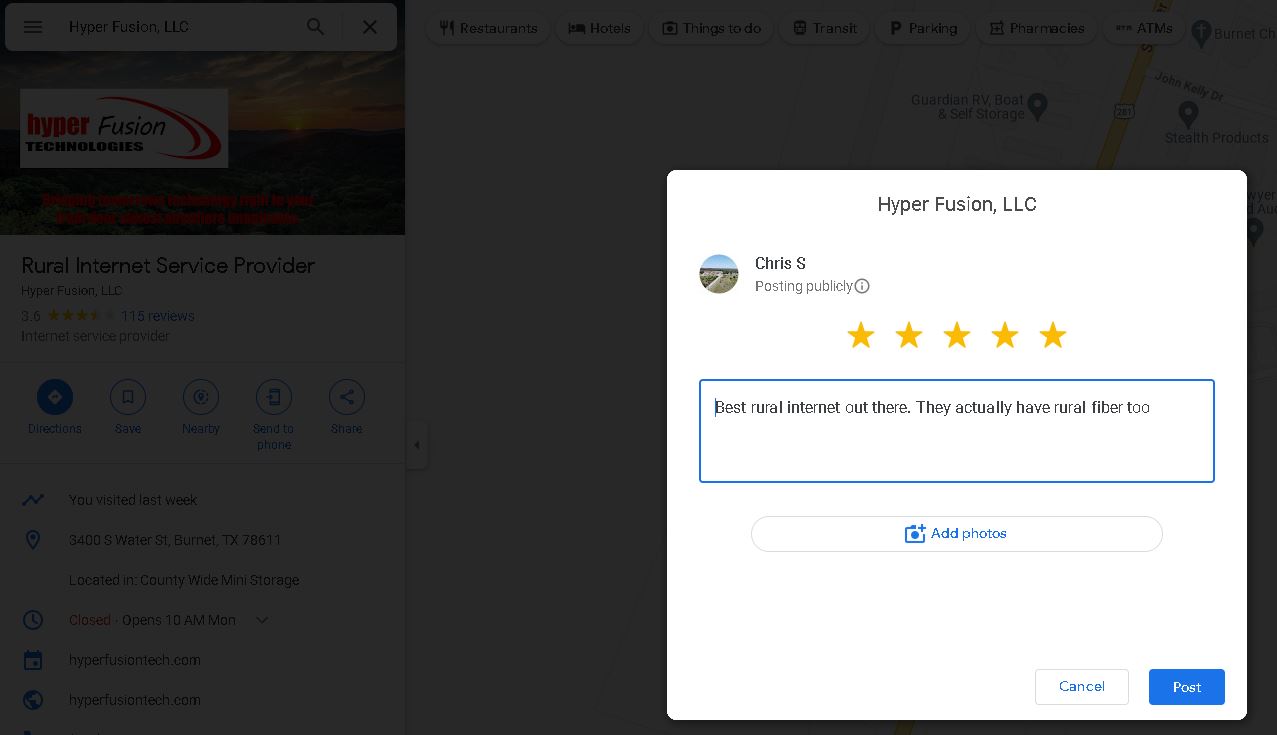Click the timeline icon beside You visited last week
The height and width of the screenshot is (735, 1277).
(x=33, y=500)
